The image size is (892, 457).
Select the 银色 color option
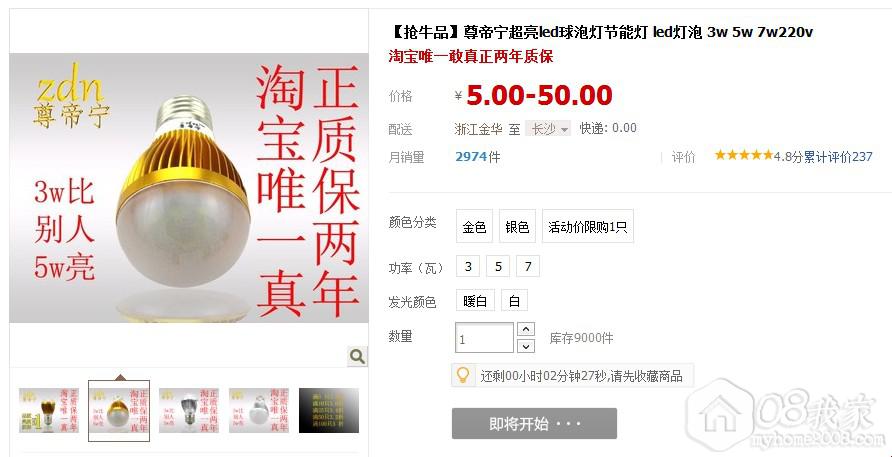(517, 227)
